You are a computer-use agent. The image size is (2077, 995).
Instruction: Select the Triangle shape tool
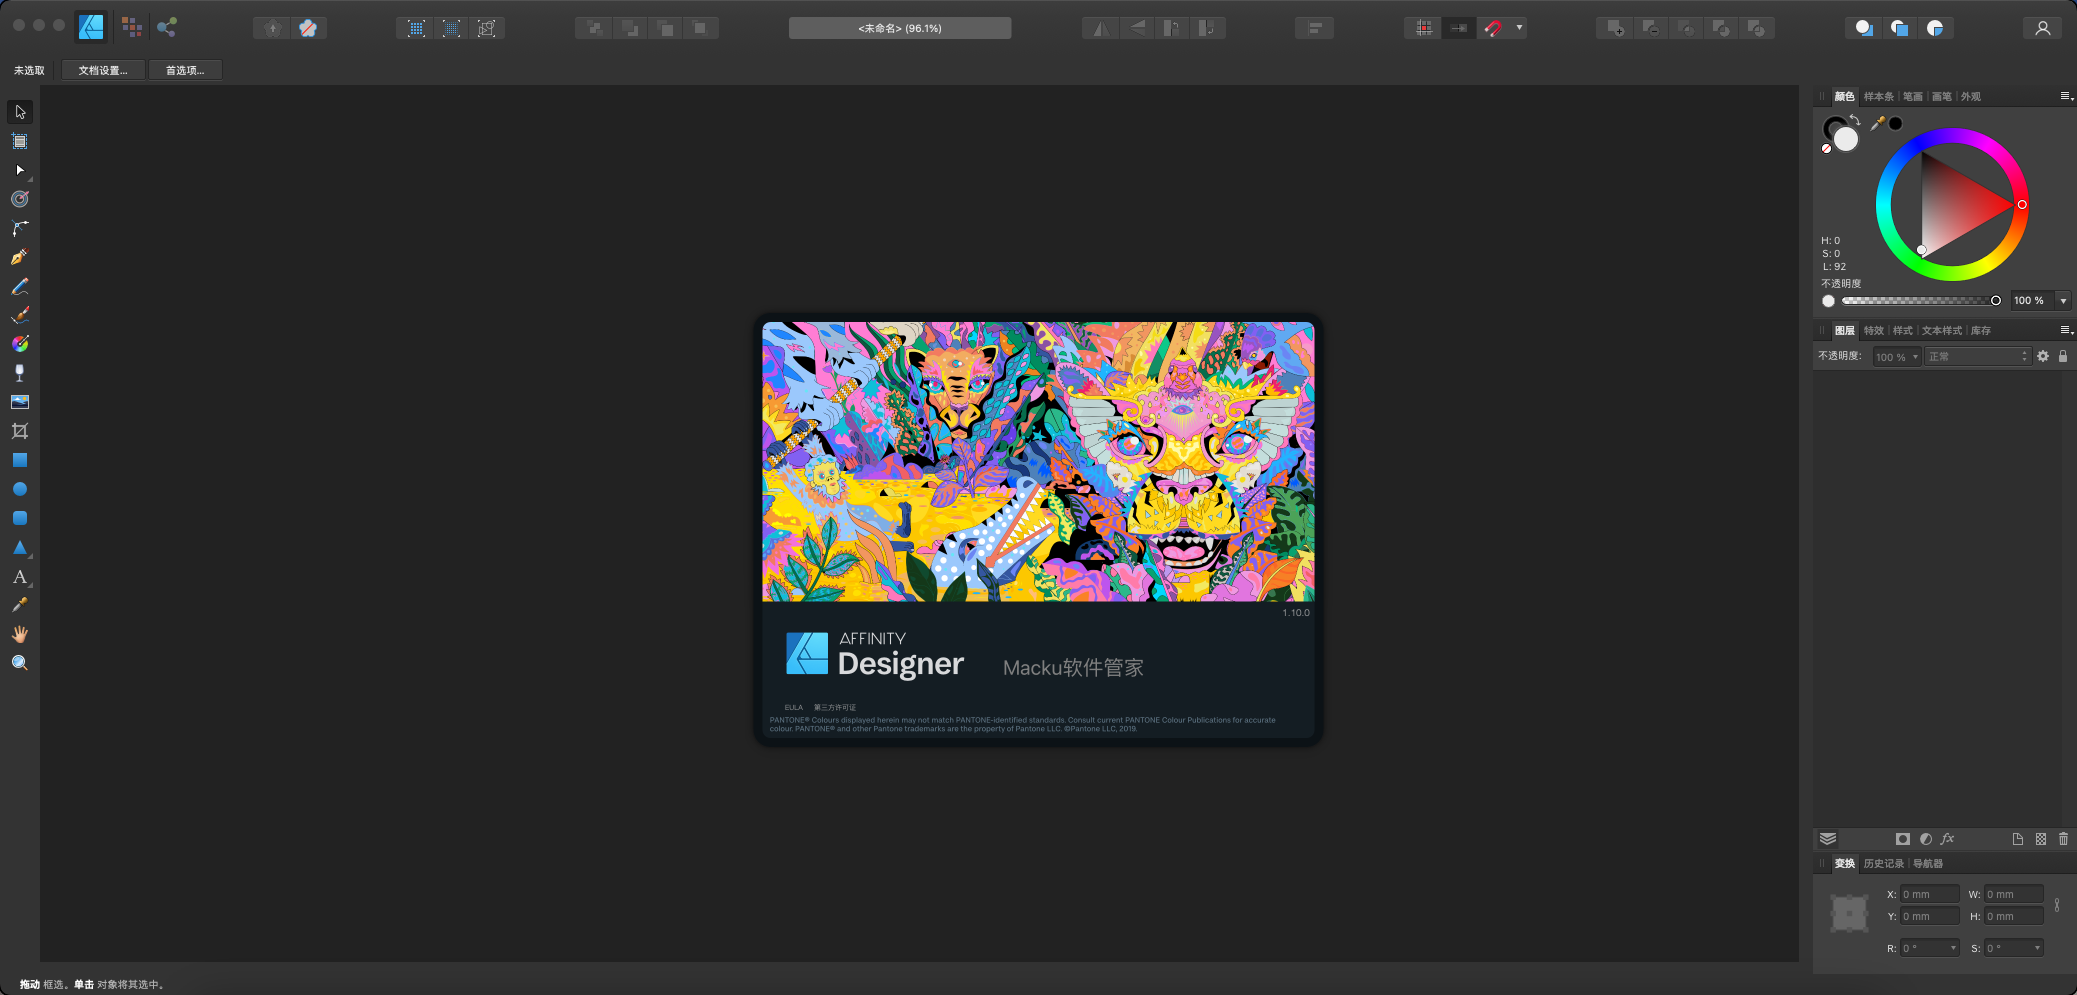click(20, 547)
